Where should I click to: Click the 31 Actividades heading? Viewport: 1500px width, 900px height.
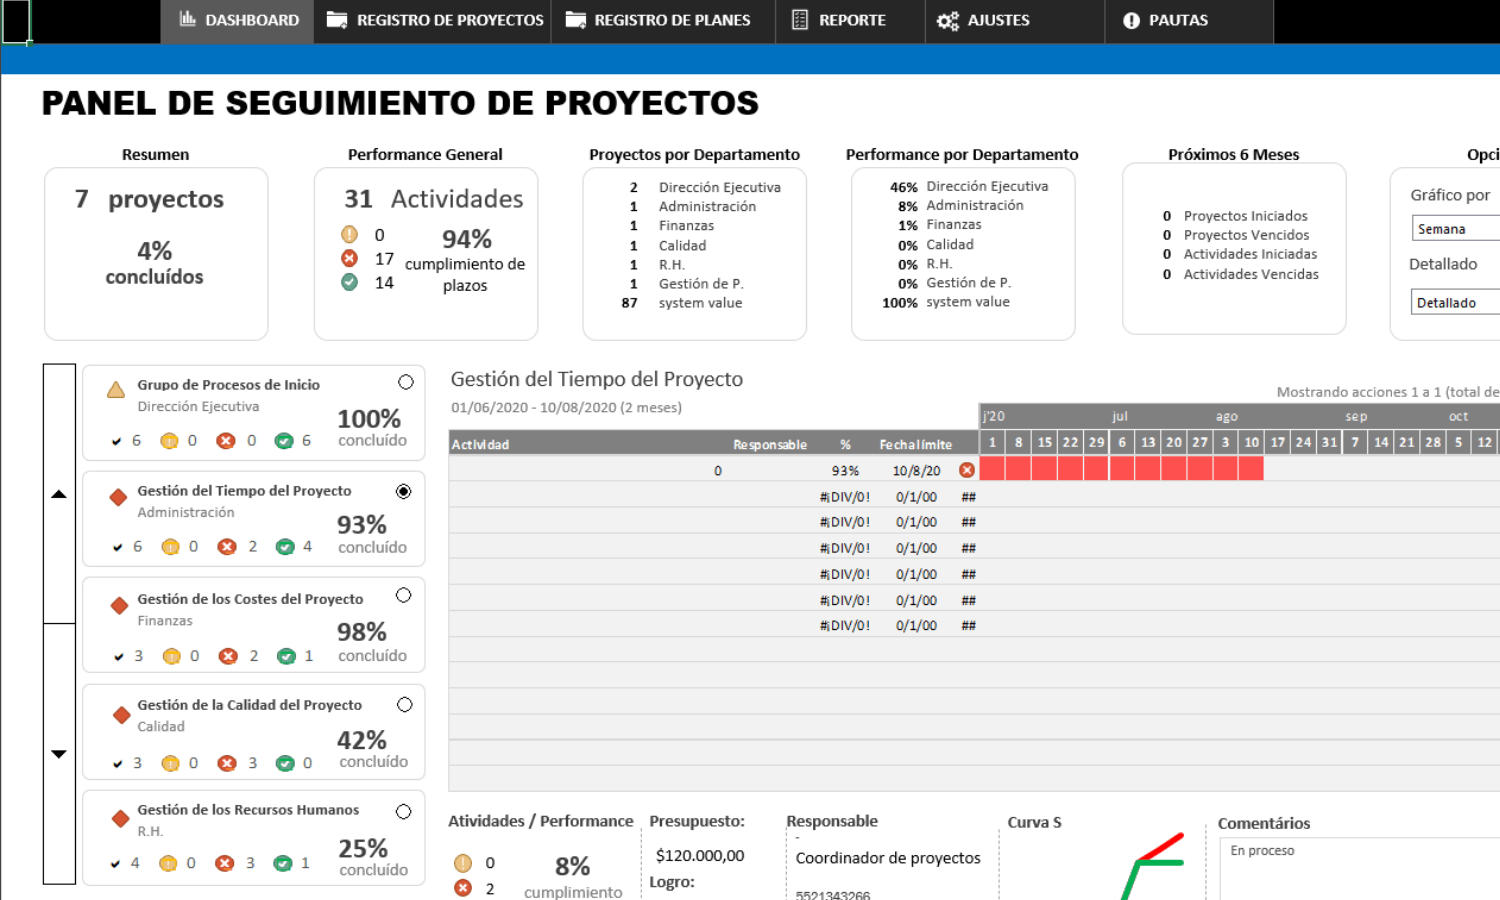click(x=433, y=199)
